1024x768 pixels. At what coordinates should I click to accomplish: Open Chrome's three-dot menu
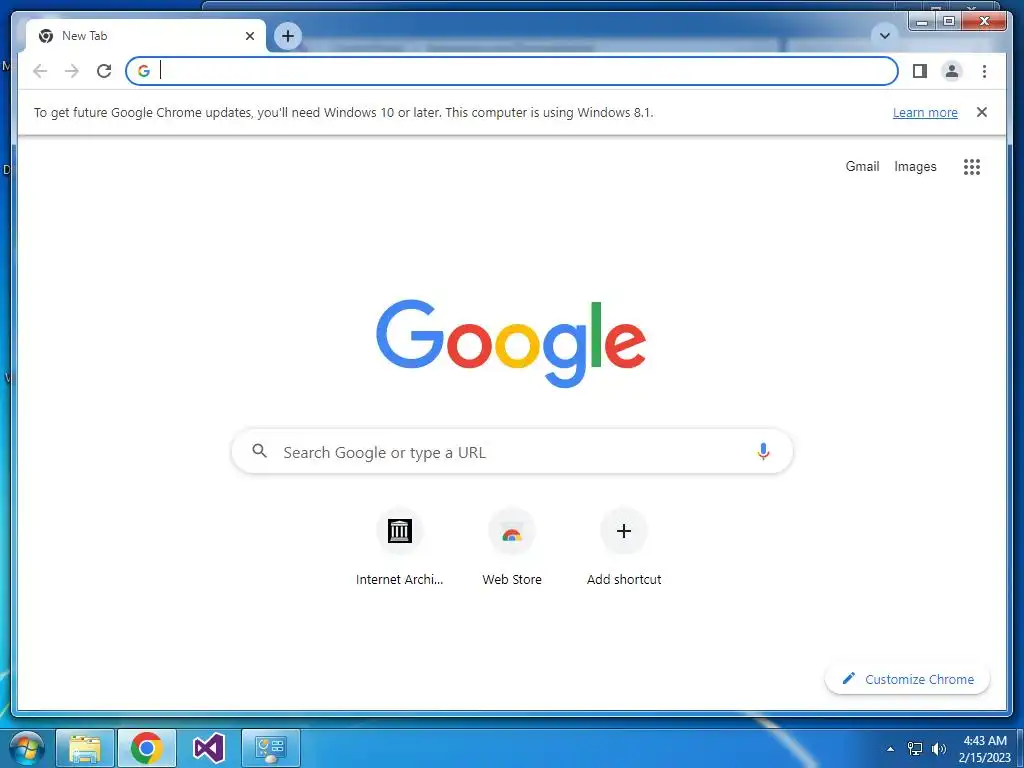click(984, 71)
